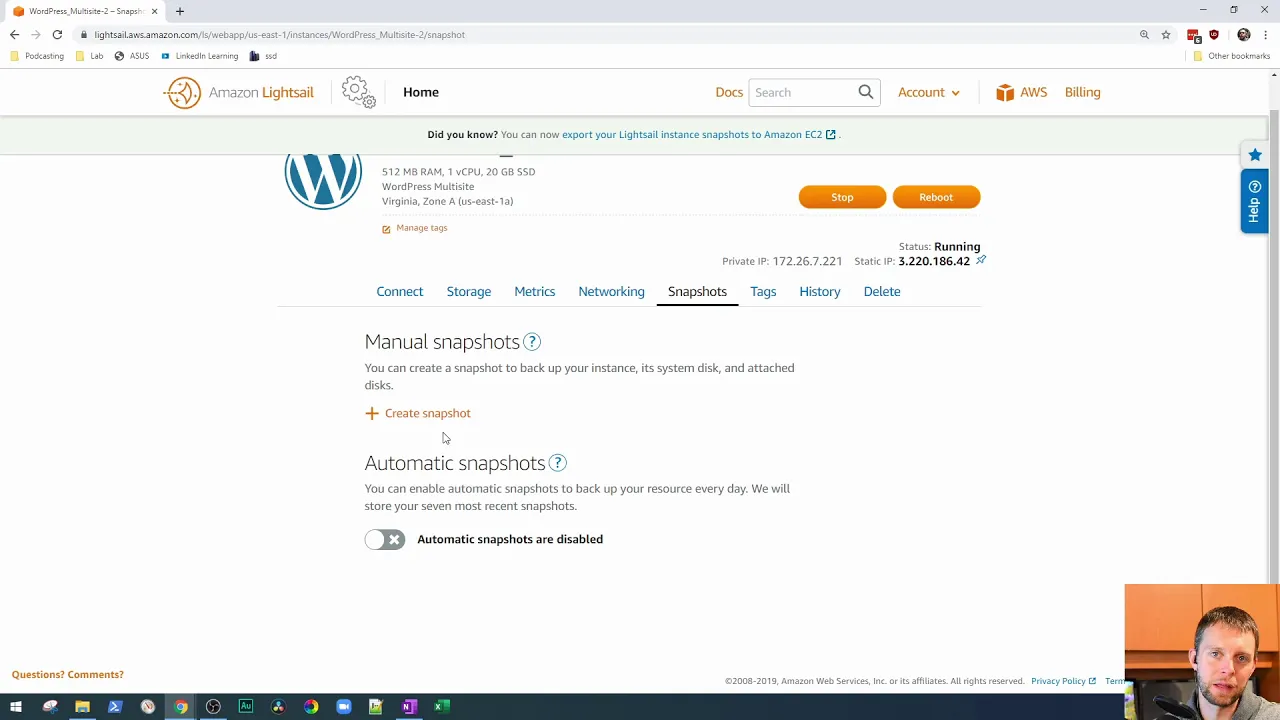This screenshot has width=1280, height=720.
Task: Open the Manual snapshots help icon
Action: point(532,342)
